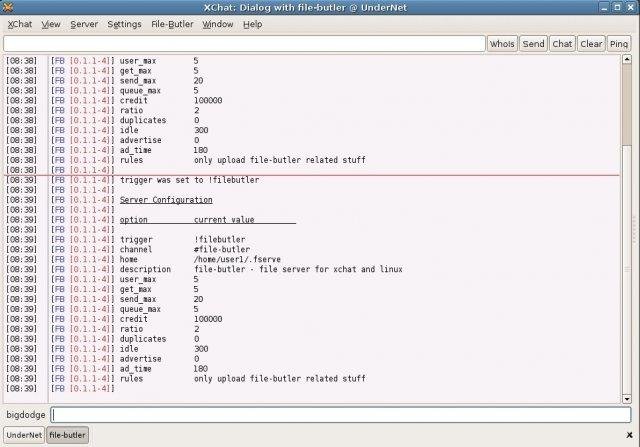This screenshot has height=447, width=640.
Task: Switch to the UnderNet tab
Action: click(x=24, y=435)
